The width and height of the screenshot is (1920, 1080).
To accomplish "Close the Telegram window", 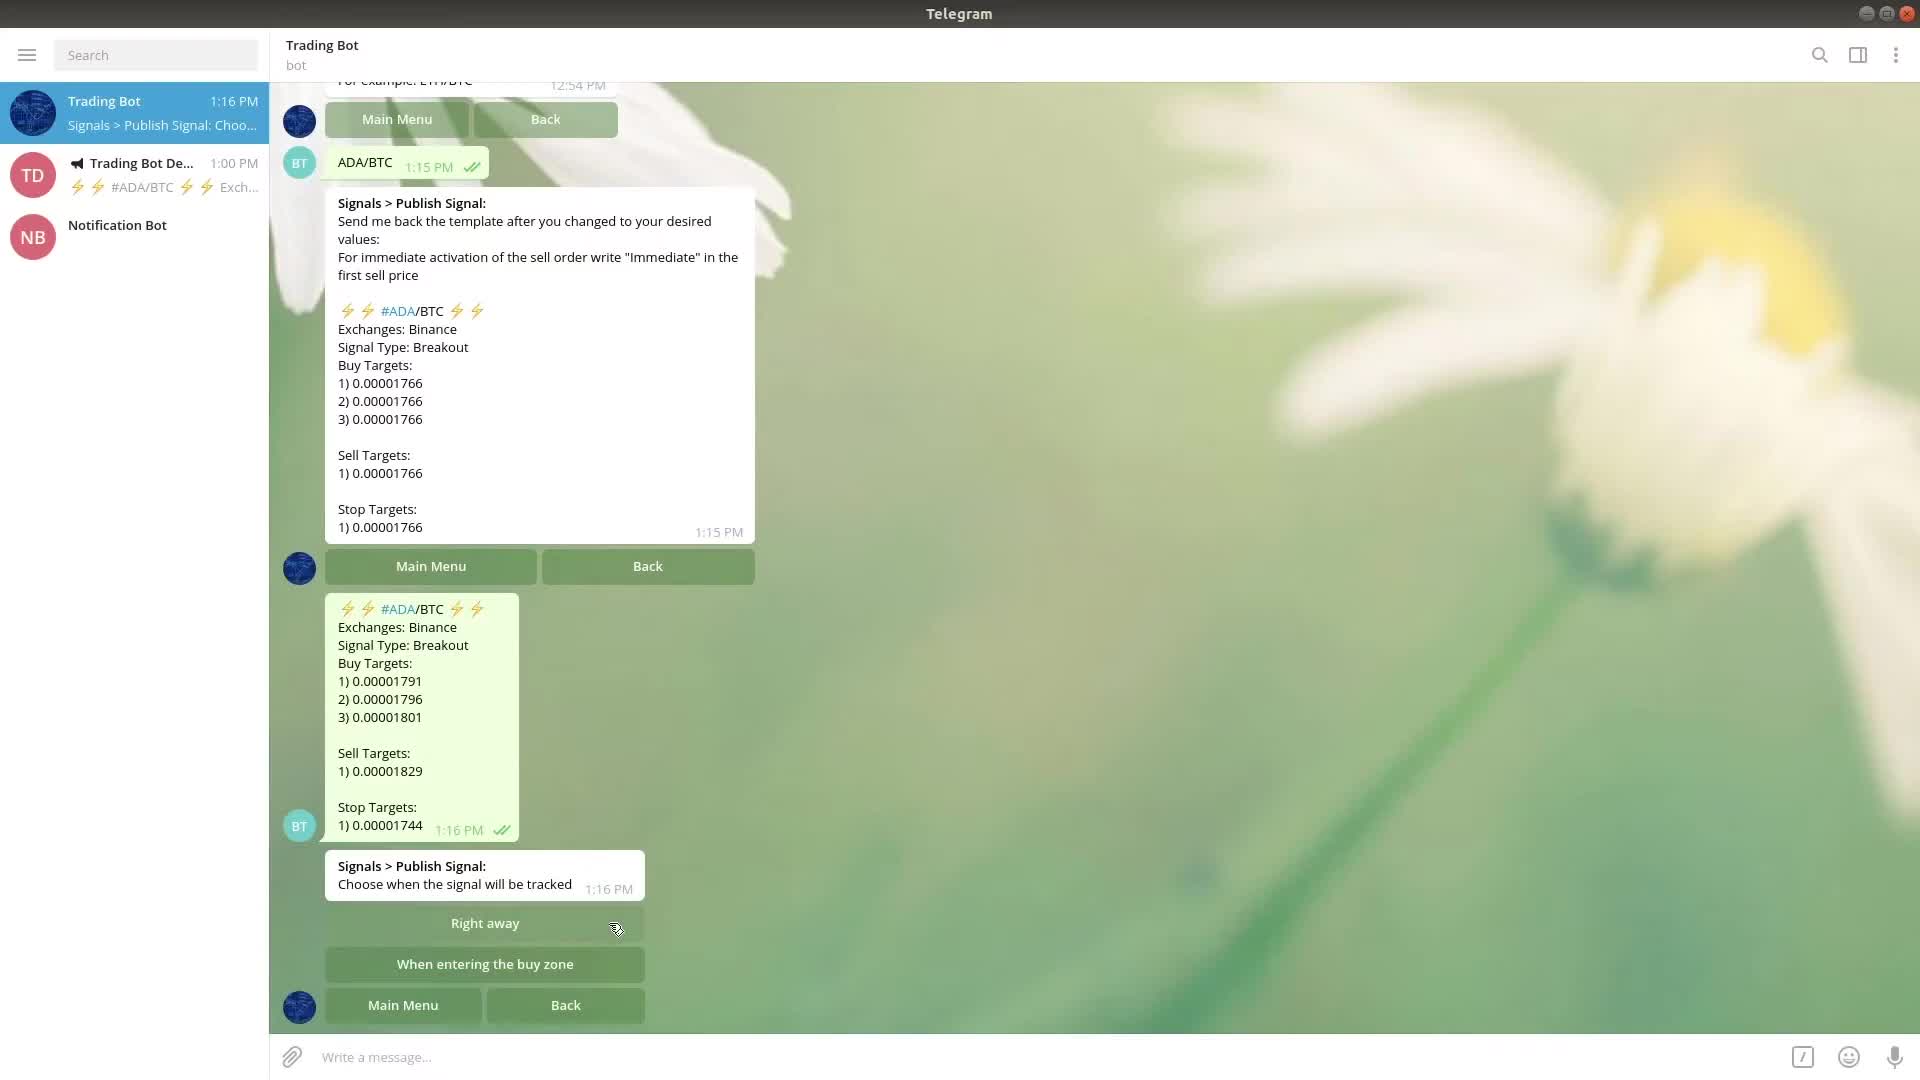I will tap(1907, 13).
